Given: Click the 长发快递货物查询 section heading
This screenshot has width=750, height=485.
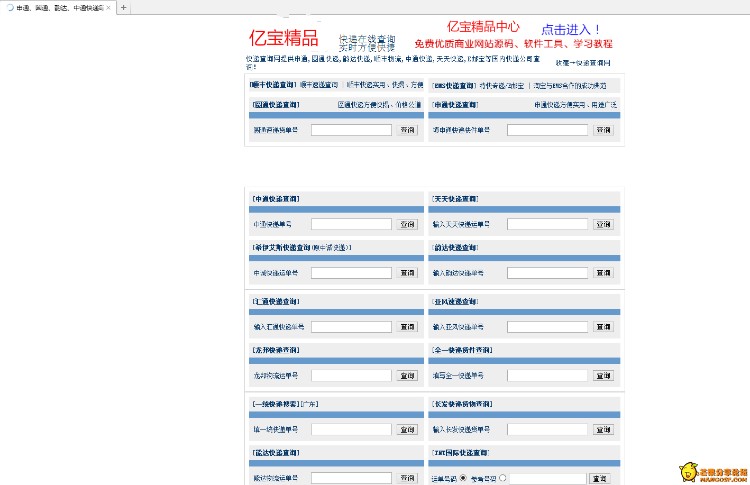Looking at the screenshot, I should tap(462, 404).
